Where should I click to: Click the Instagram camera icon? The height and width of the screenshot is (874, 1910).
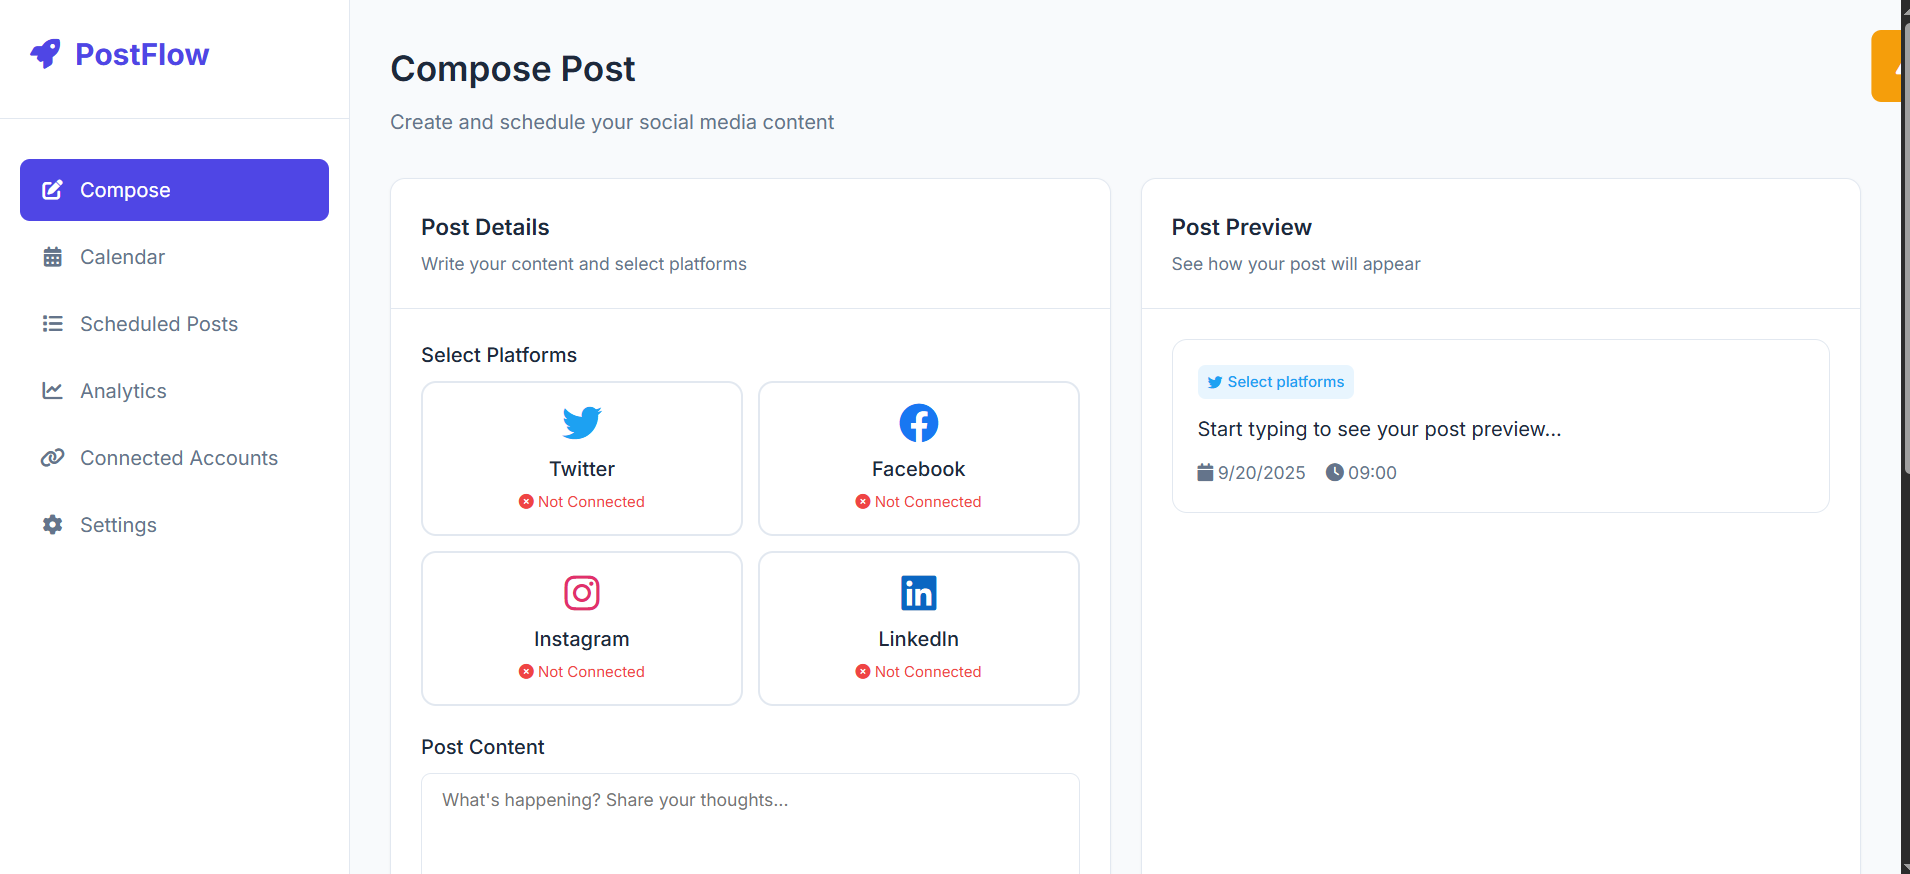coord(582,593)
